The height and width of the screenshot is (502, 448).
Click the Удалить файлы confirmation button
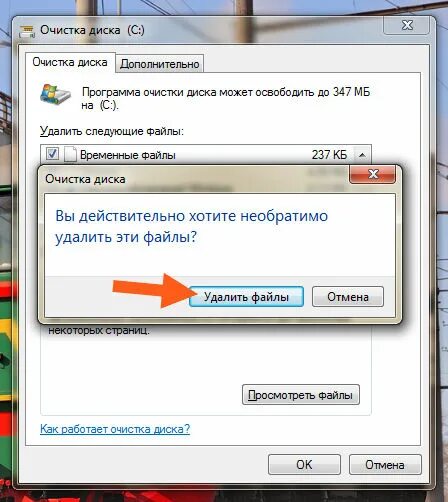pos(246,296)
